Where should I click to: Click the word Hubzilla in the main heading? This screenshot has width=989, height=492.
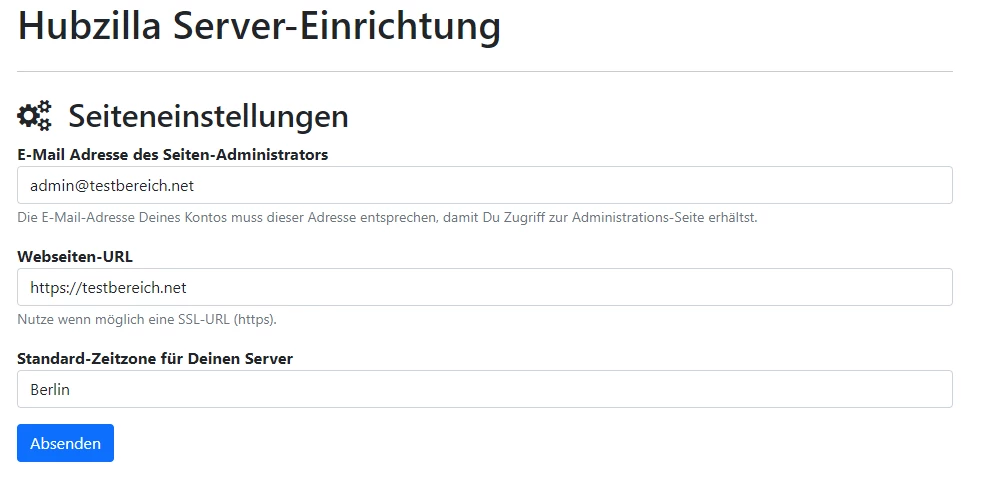(89, 25)
